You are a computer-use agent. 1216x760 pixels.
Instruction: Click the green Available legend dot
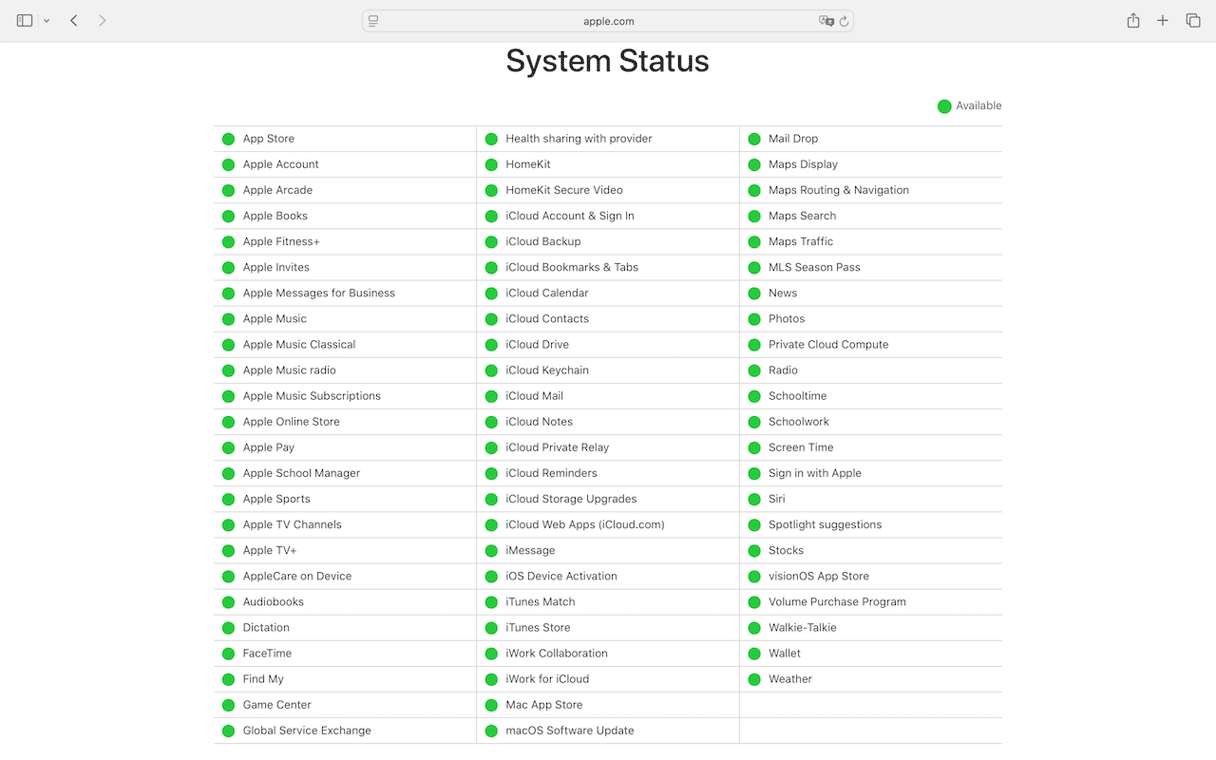(x=944, y=106)
